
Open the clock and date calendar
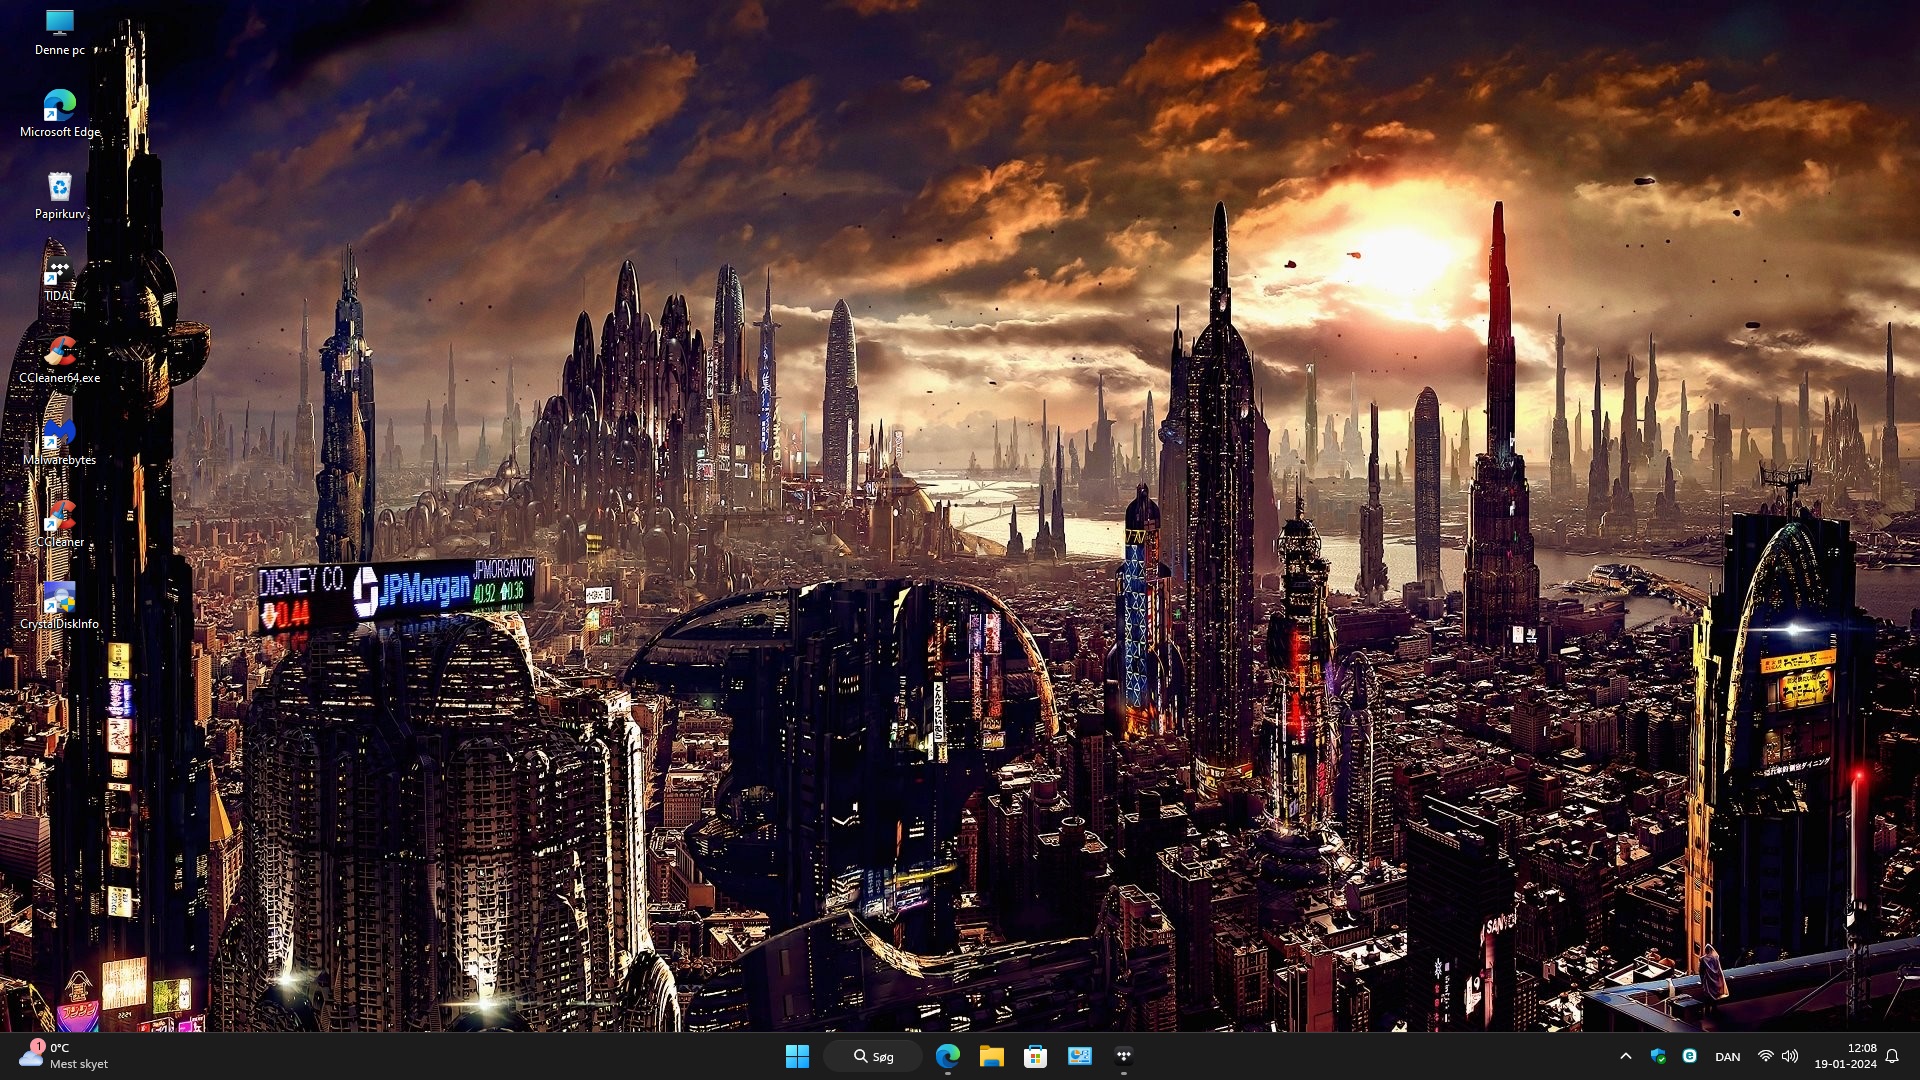tap(1845, 1056)
